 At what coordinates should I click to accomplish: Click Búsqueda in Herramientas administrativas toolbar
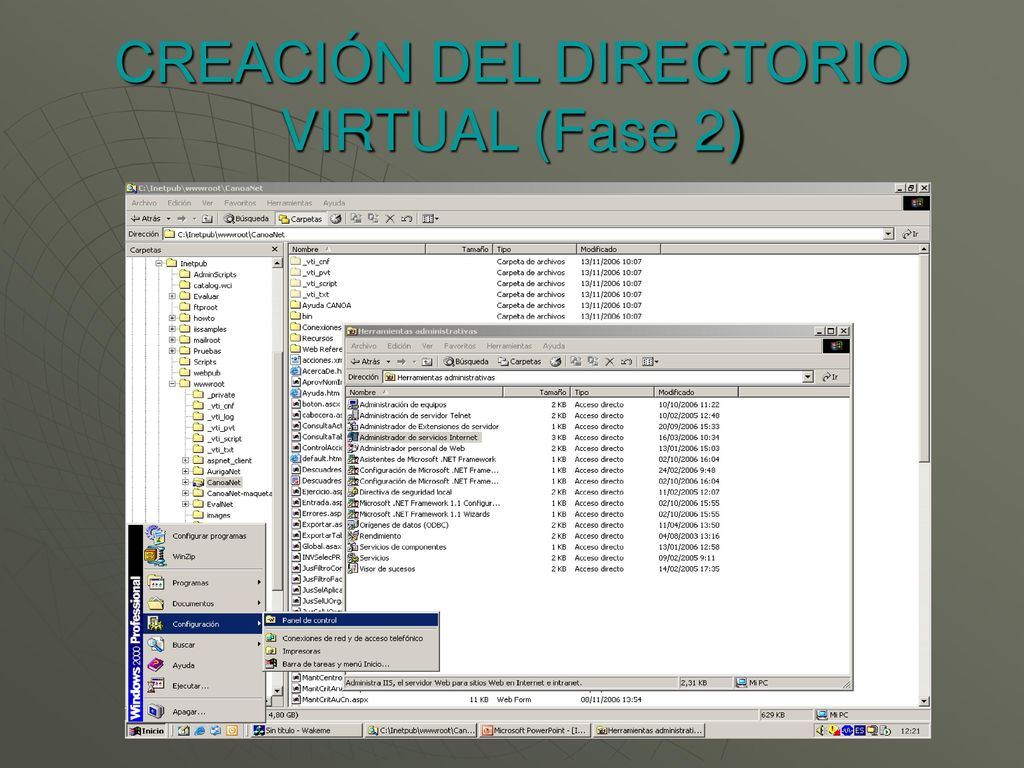[x=466, y=361]
